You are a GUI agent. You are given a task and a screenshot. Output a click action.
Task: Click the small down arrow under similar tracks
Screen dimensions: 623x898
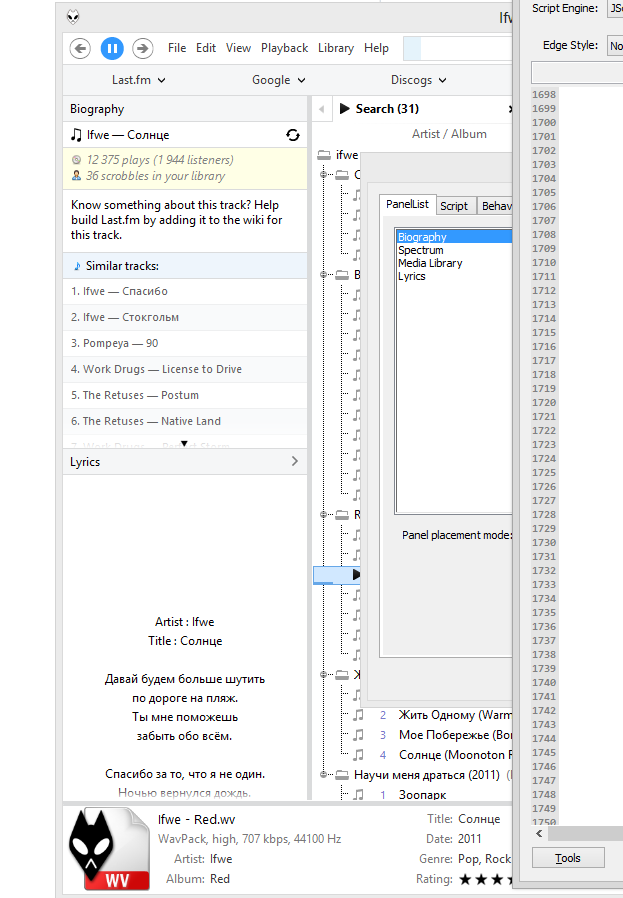coord(184,444)
